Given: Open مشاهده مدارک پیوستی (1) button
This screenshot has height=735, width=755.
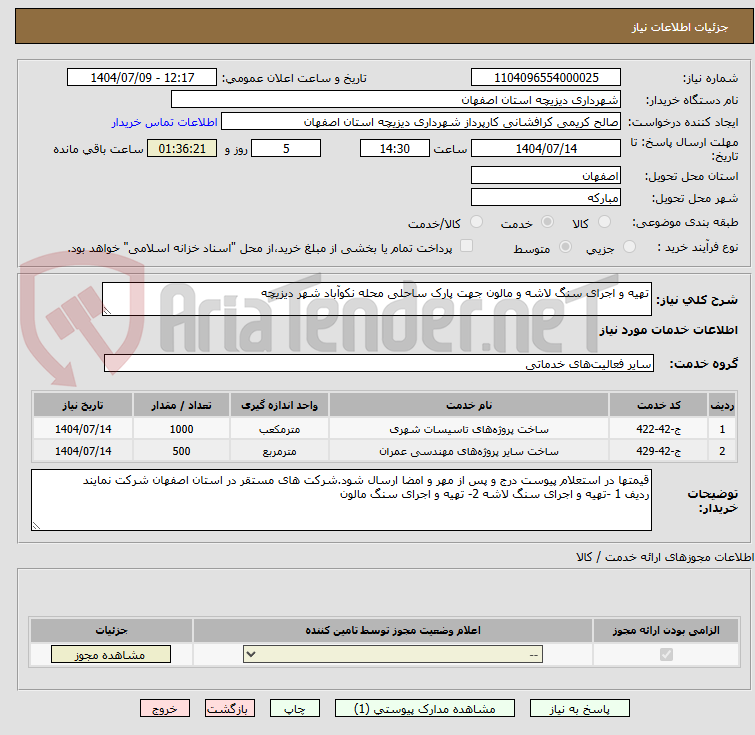Looking at the screenshot, I should click(425, 709).
